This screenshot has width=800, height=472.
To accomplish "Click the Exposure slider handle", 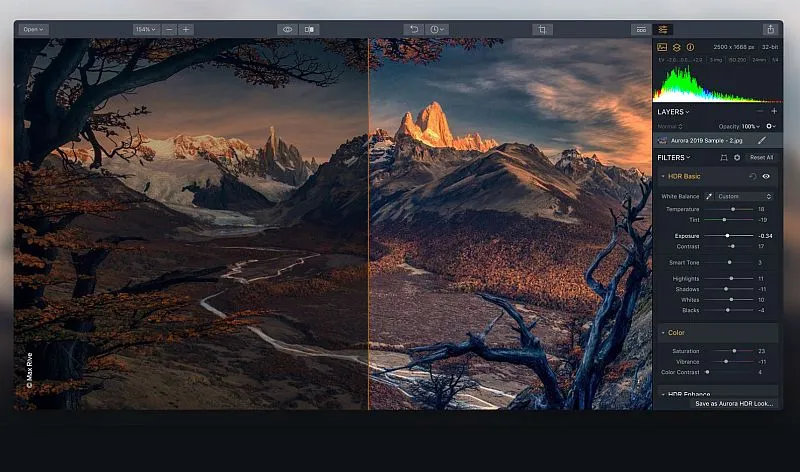I will point(726,235).
